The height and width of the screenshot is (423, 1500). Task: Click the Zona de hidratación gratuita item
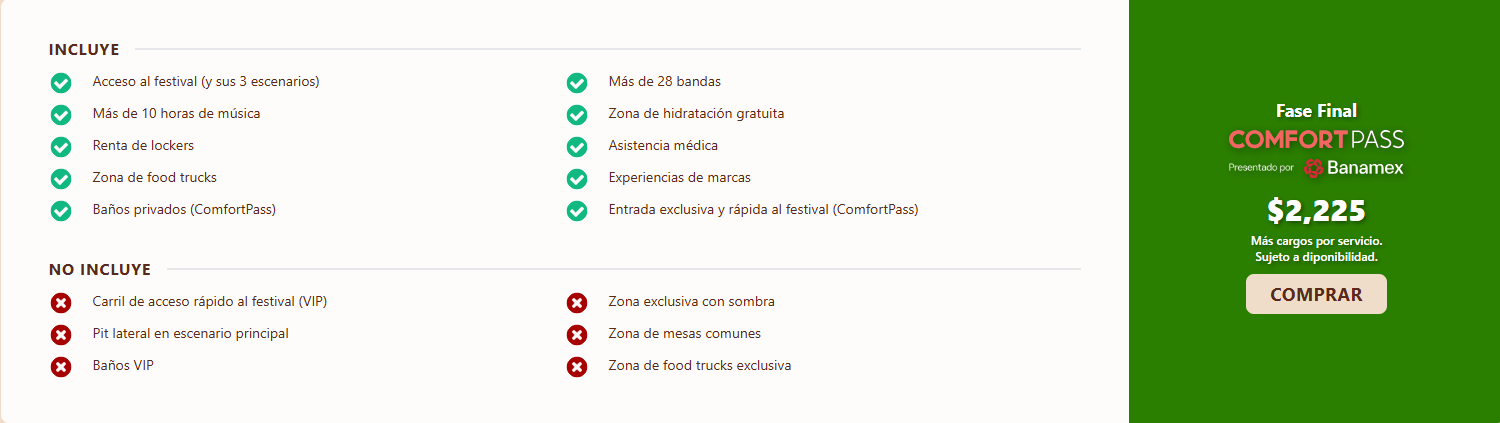pos(696,113)
